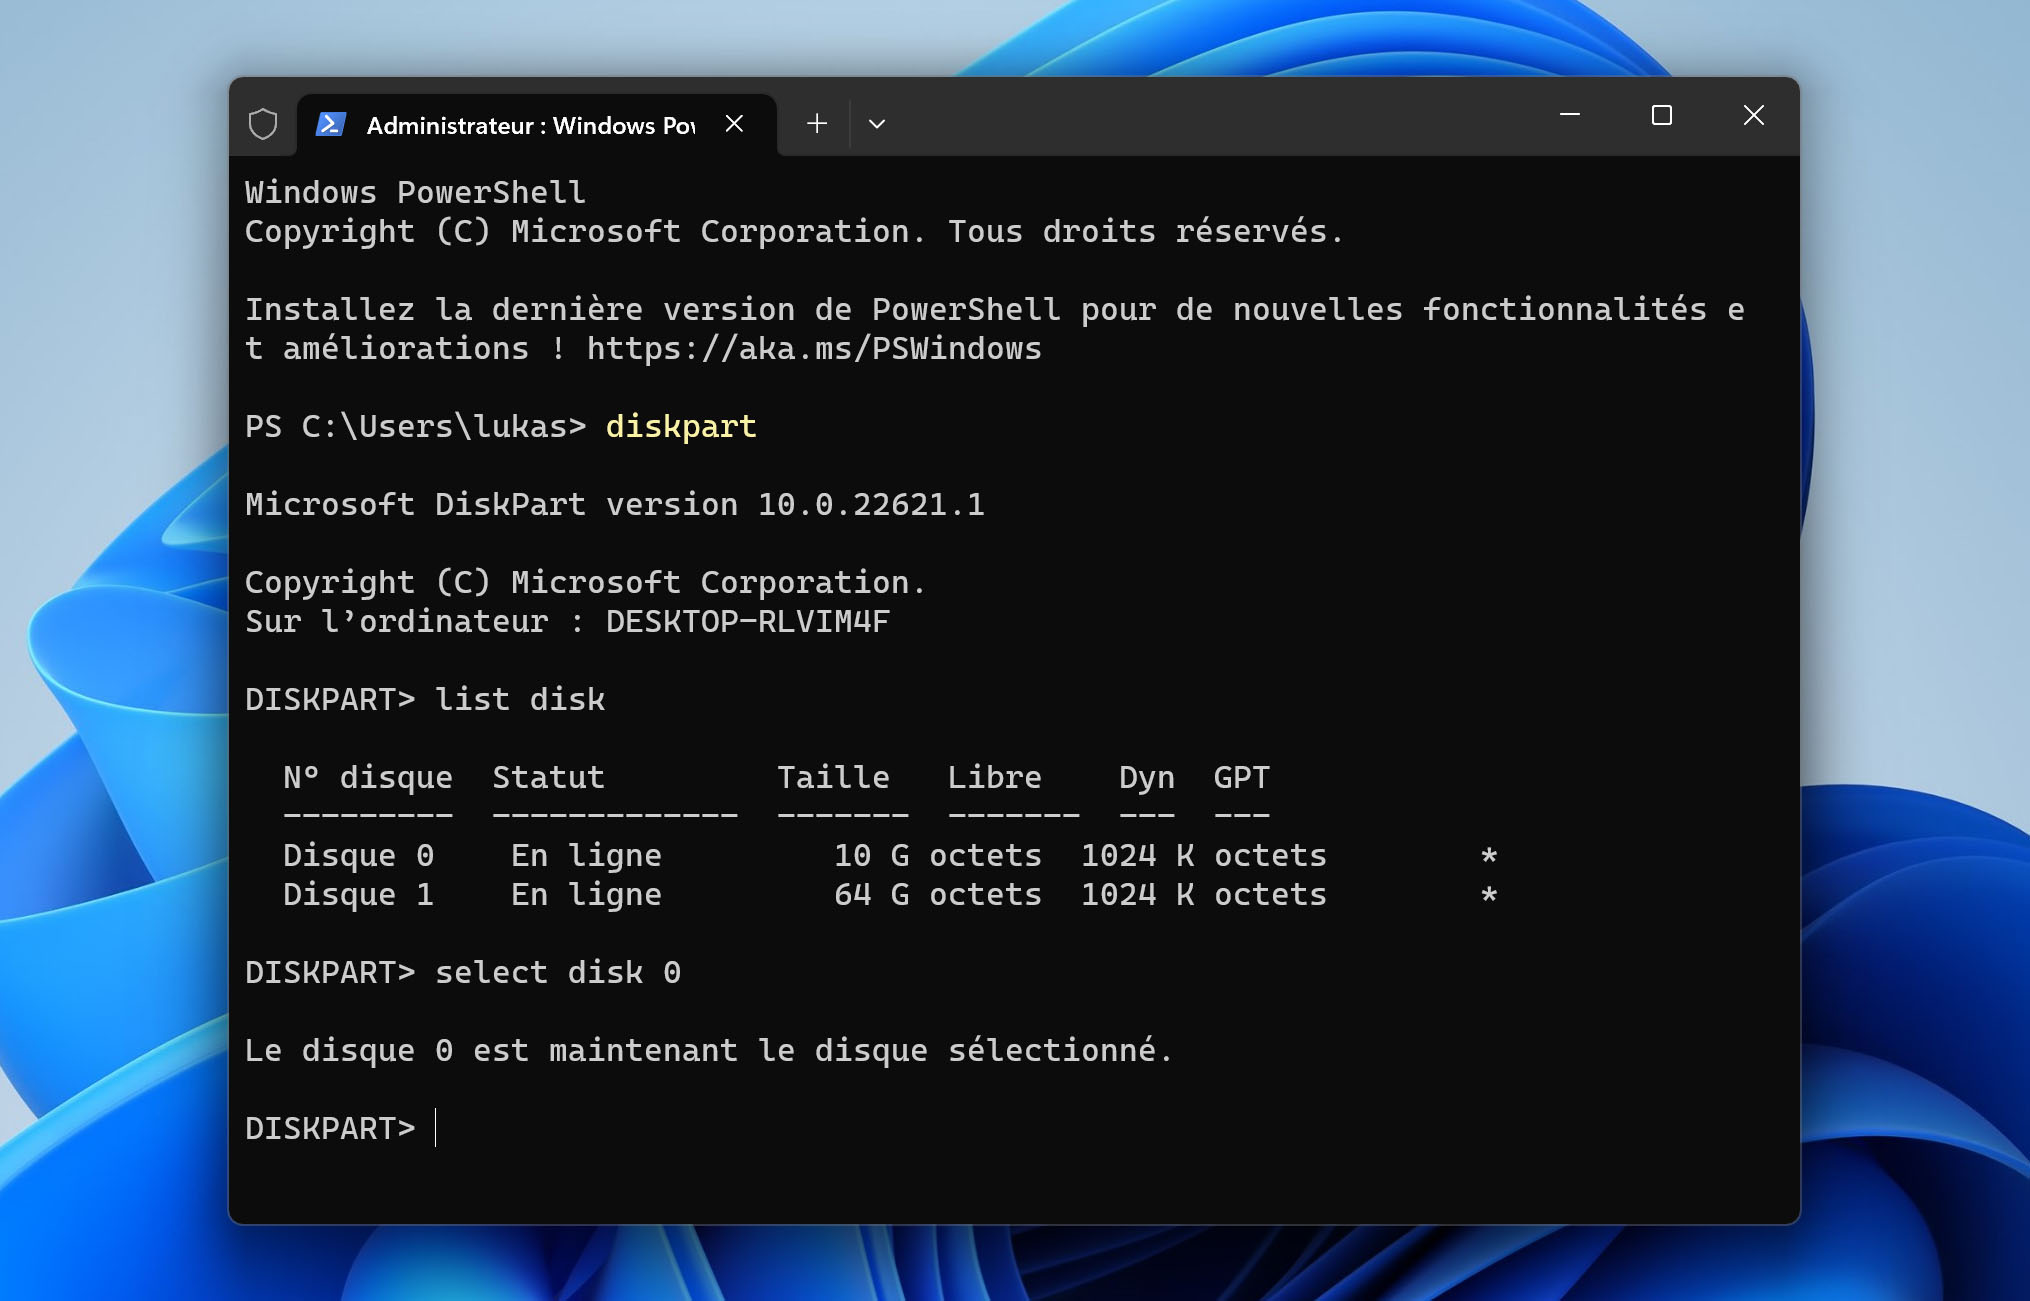Click the administrator shield icon
The image size is (2030, 1301).
[x=263, y=124]
